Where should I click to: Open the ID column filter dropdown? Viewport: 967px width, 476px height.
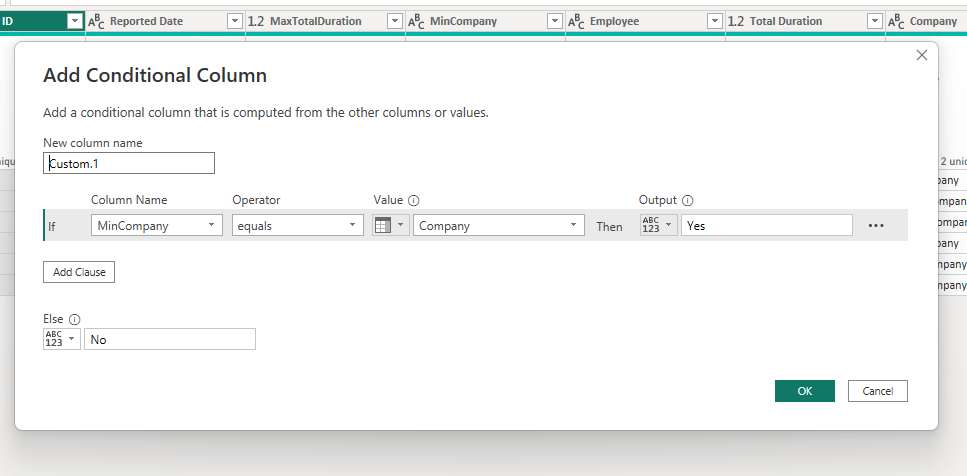click(75, 21)
